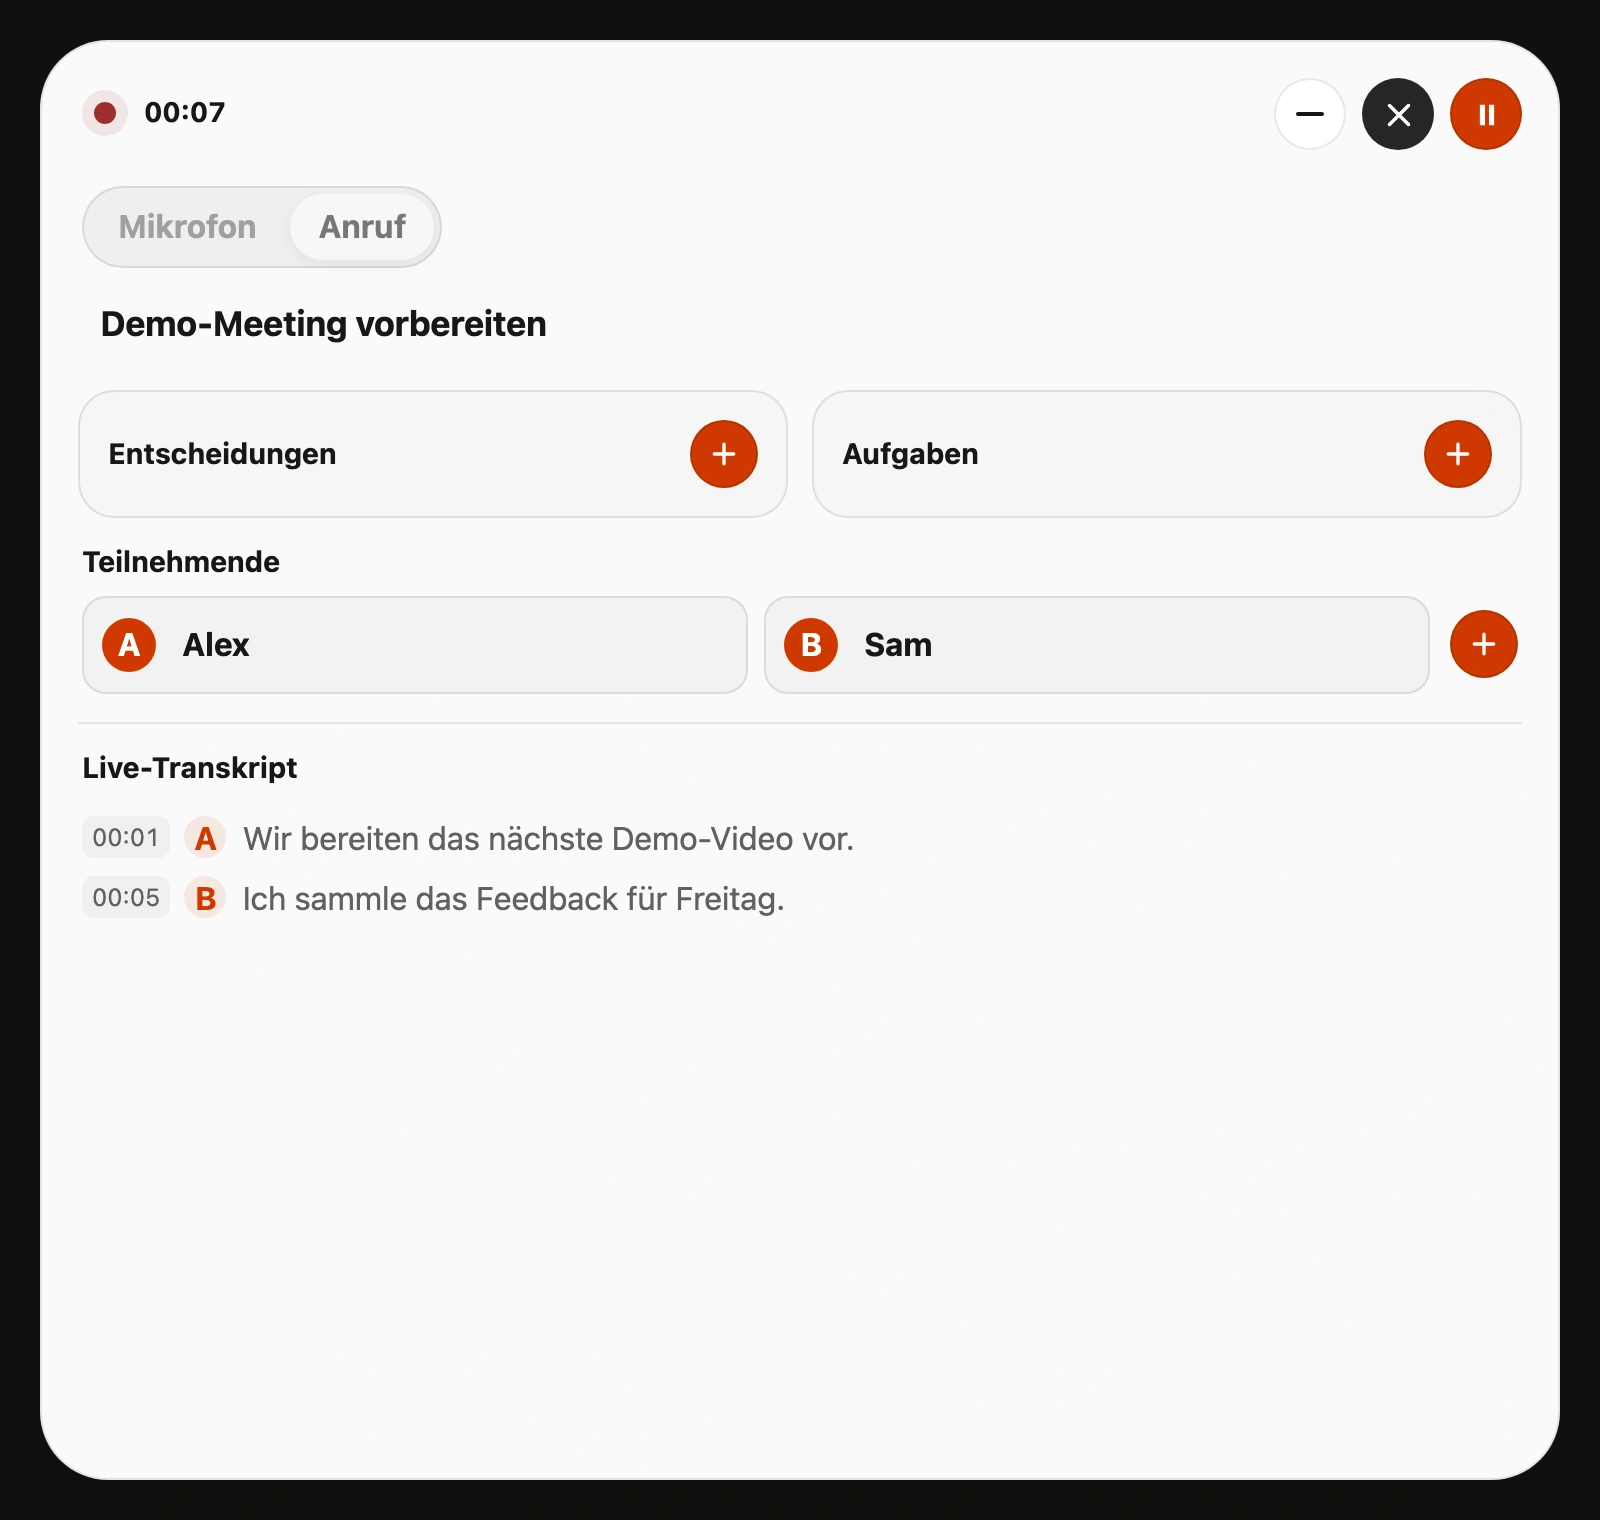
Task: Select the Anruf source tab
Action: click(362, 227)
